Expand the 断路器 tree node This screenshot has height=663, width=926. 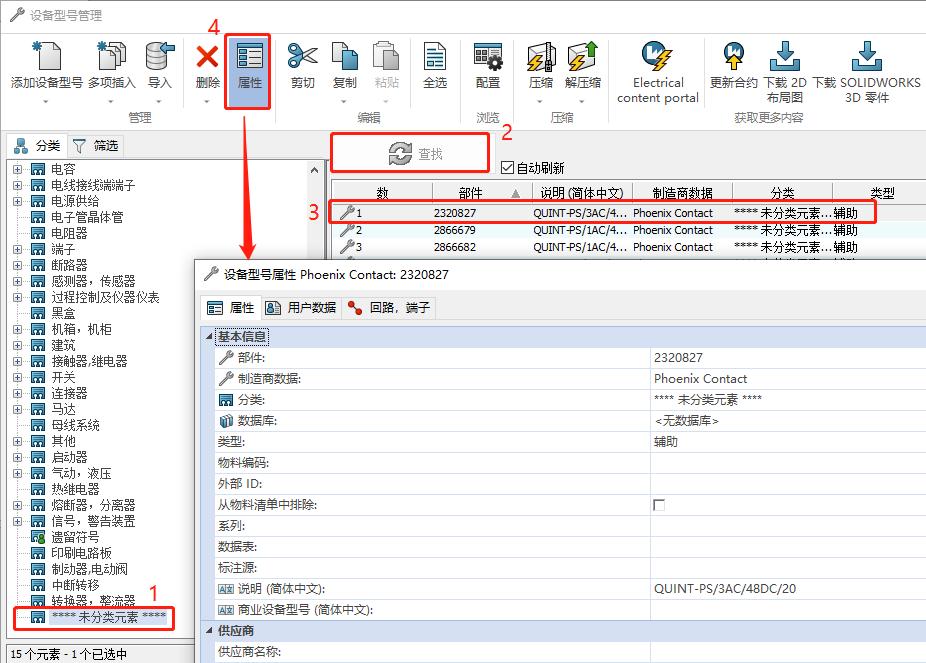[x=17, y=265]
